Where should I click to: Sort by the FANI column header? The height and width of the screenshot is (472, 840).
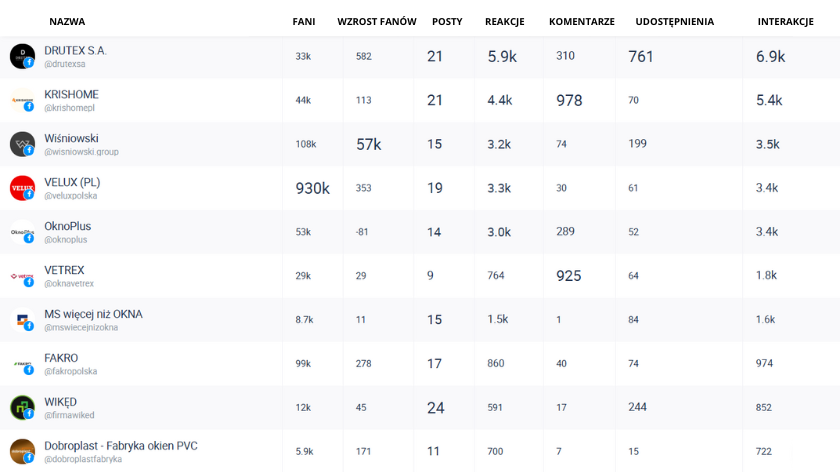(304, 21)
